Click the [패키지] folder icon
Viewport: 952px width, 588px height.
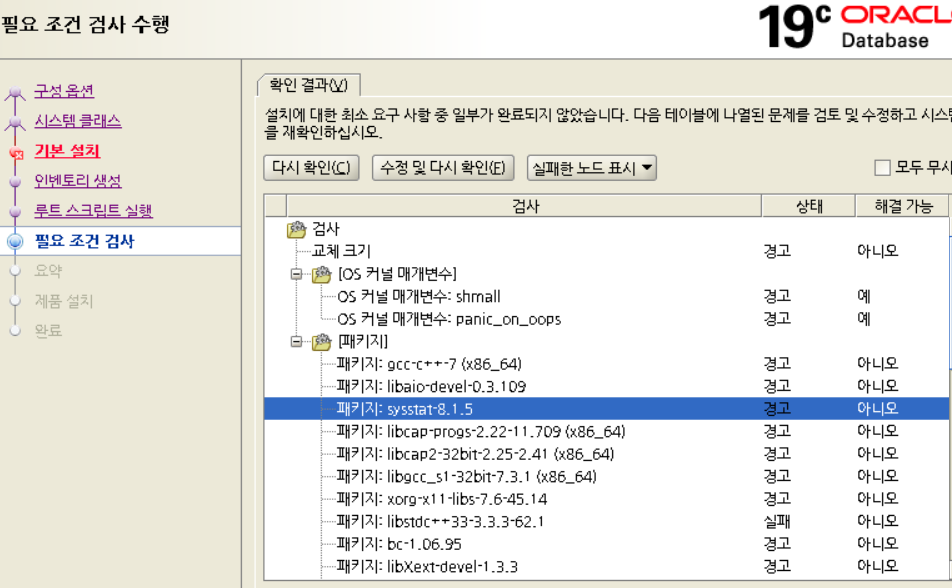pos(322,342)
